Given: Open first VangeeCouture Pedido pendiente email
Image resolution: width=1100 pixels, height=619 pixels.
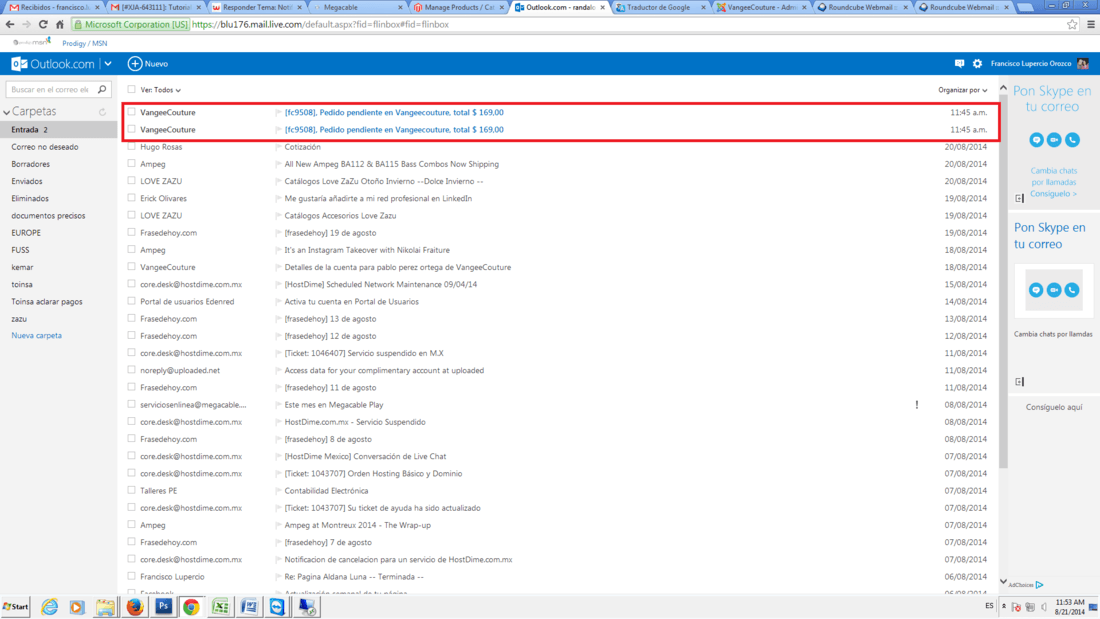Looking at the screenshot, I should click(x=394, y=112).
